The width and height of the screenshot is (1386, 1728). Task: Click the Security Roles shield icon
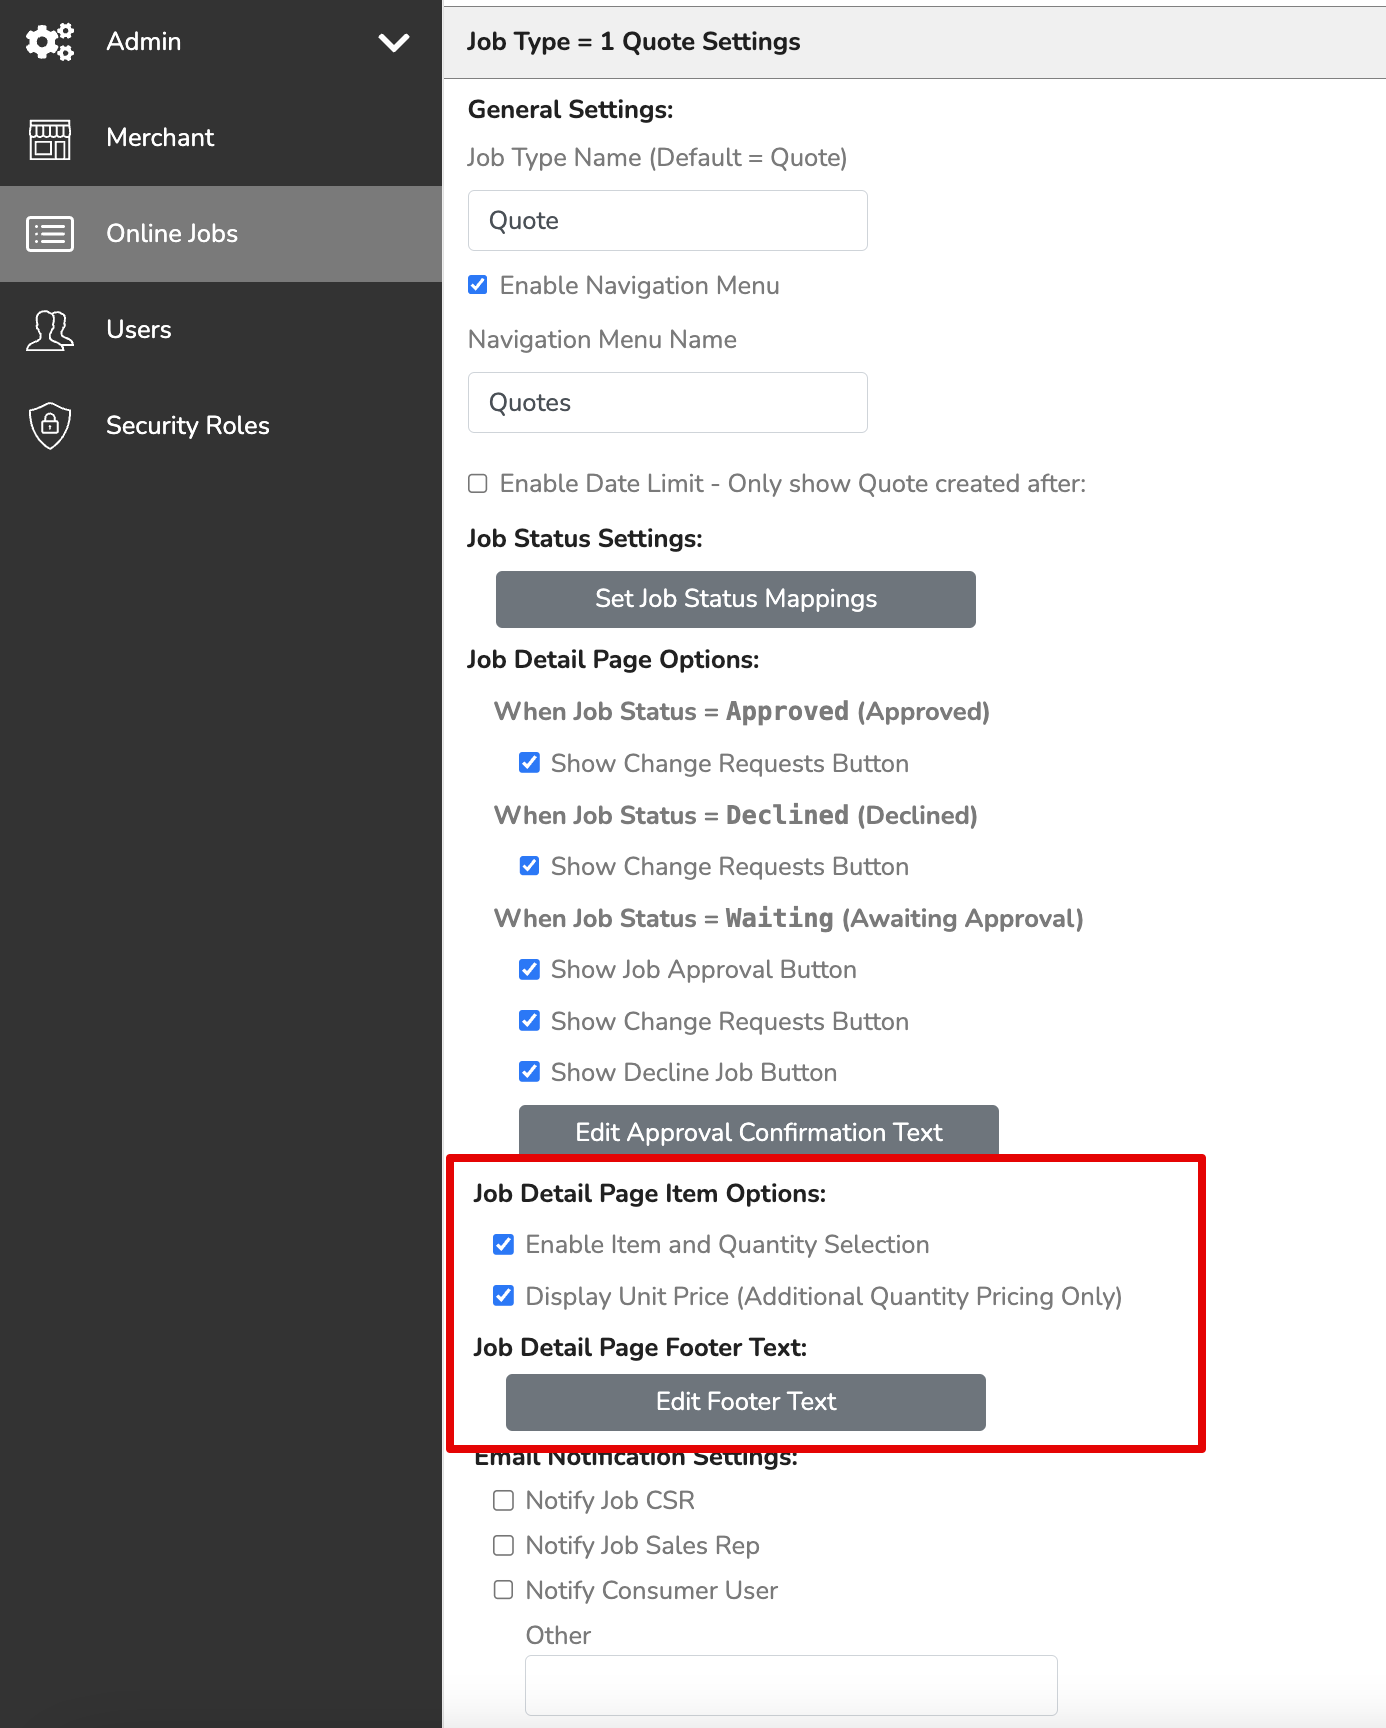[50, 426]
